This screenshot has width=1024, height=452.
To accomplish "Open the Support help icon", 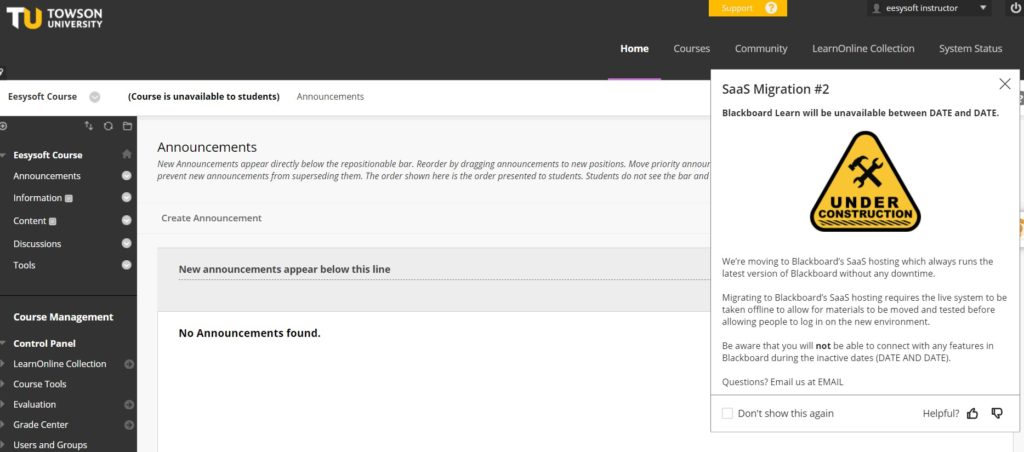I will pyautogui.click(x=771, y=8).
